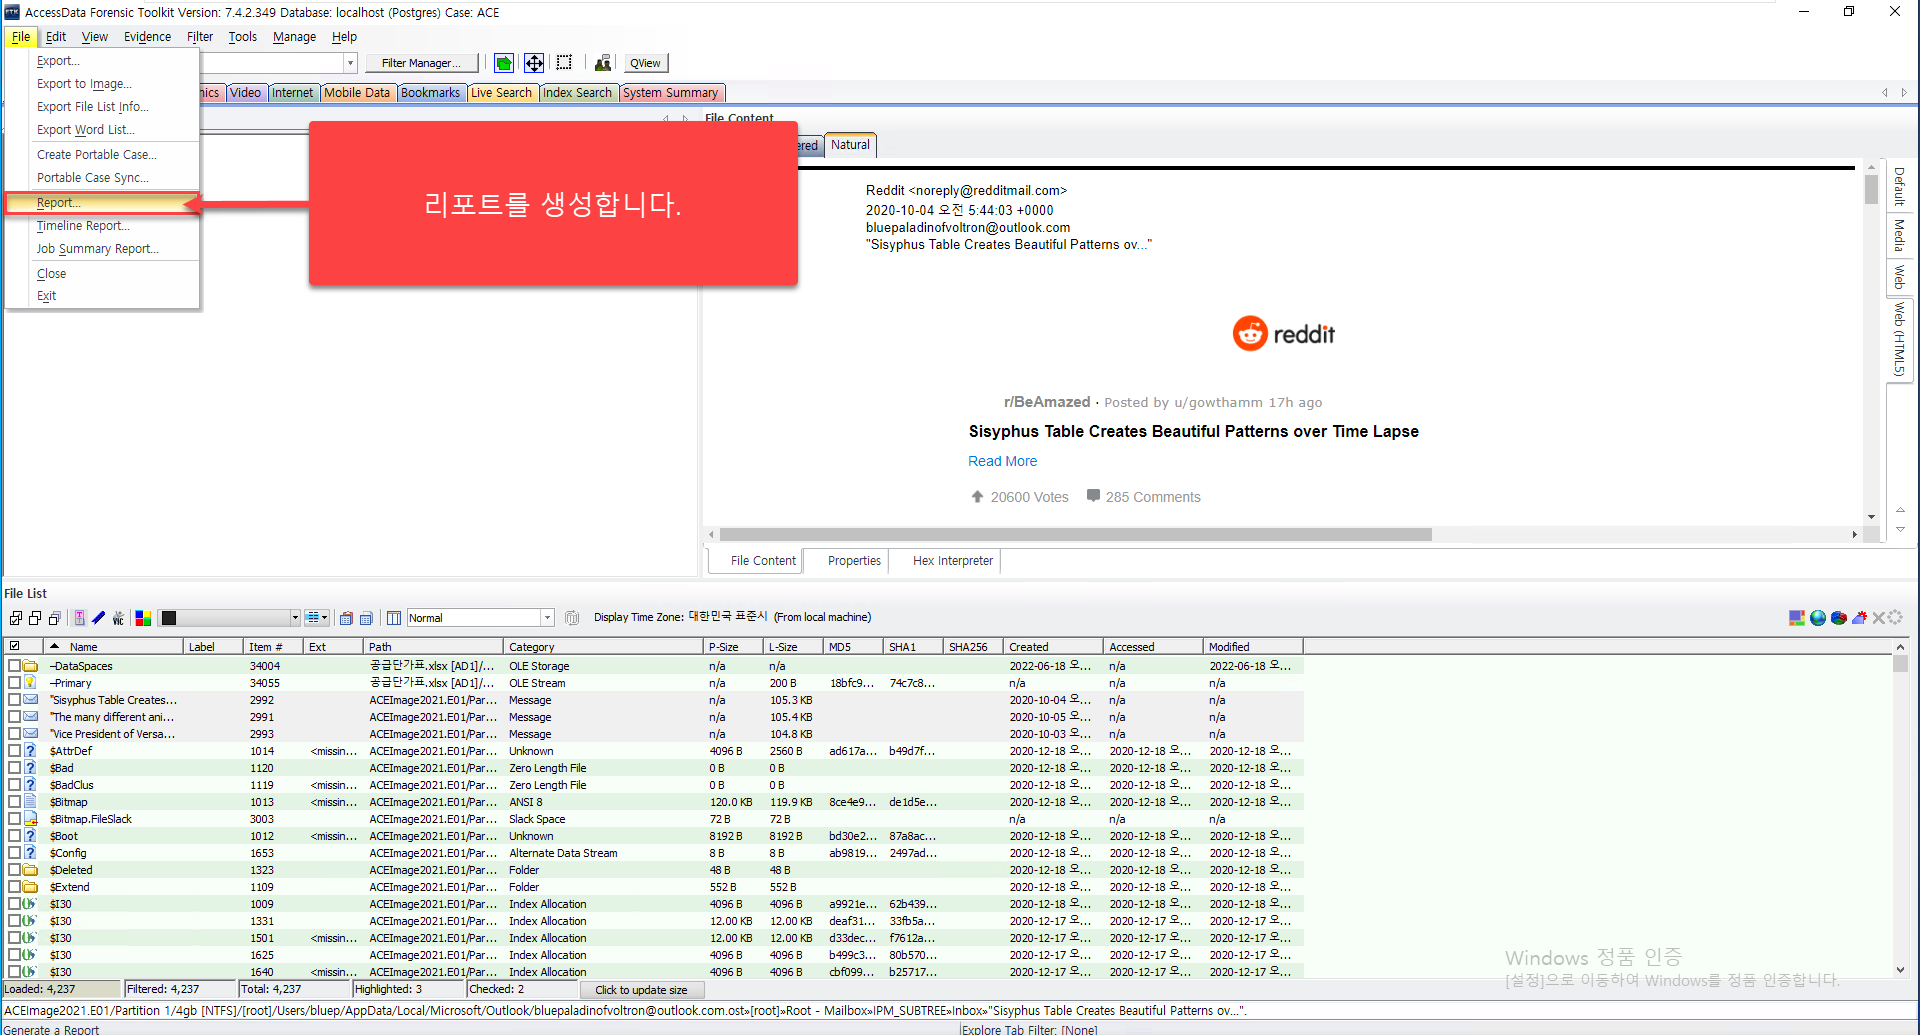Click the blue pen label icon
Viewport: 1920px width, 1035px height.
tap(98, 618)
